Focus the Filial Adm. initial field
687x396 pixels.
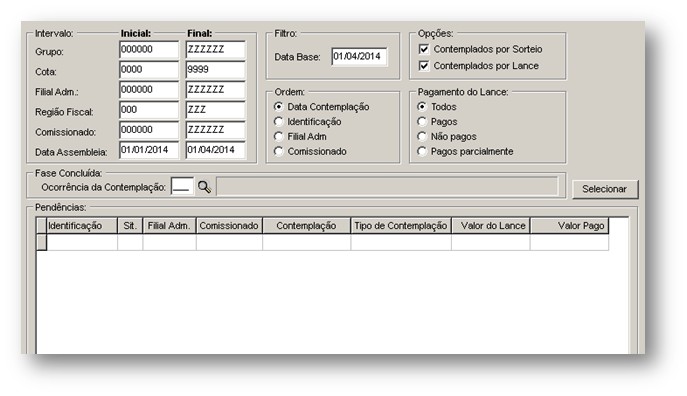tap(149, 90)
